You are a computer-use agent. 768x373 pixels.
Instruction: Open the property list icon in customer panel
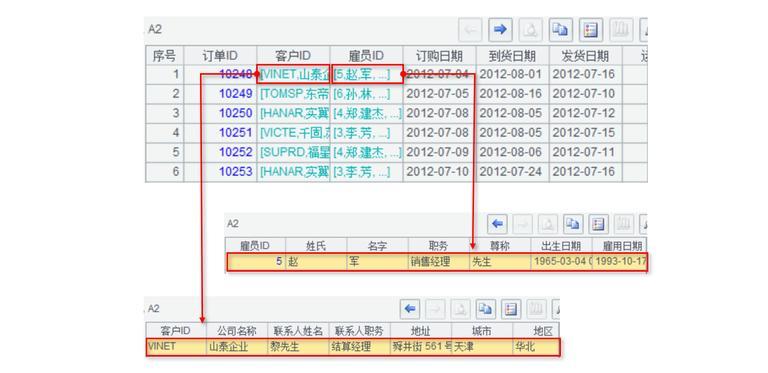click(511, 309)
